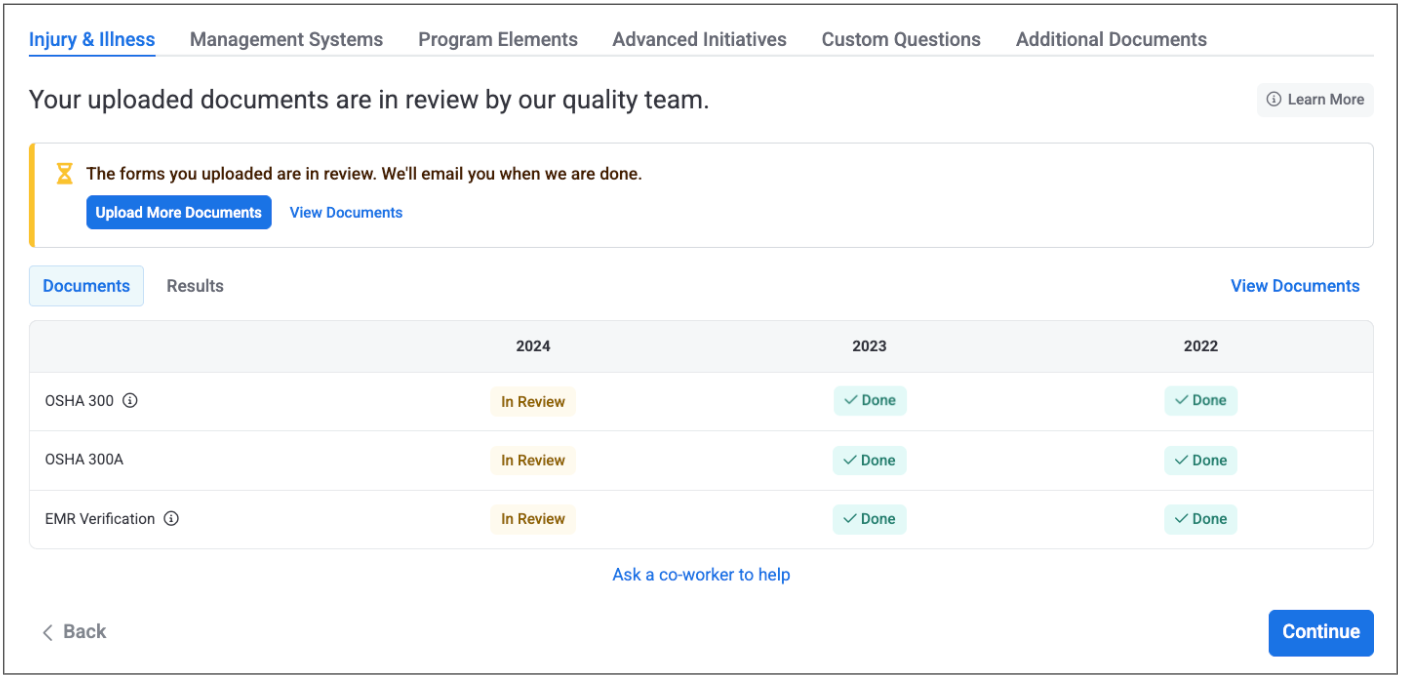1402x678 pixels.
Task: Open the Program Elements tab
Action: coord(497,40)
